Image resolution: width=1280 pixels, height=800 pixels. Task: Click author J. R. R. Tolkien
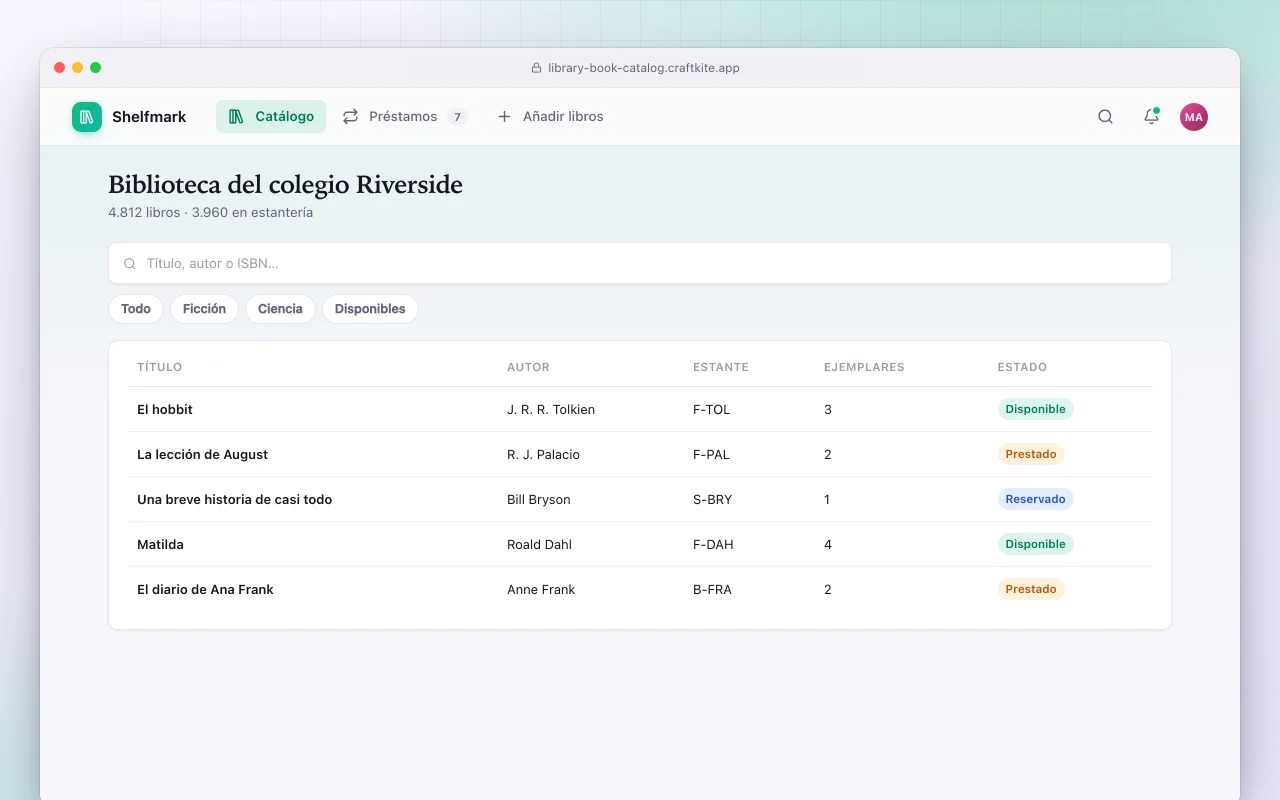[x=551, y=409]
